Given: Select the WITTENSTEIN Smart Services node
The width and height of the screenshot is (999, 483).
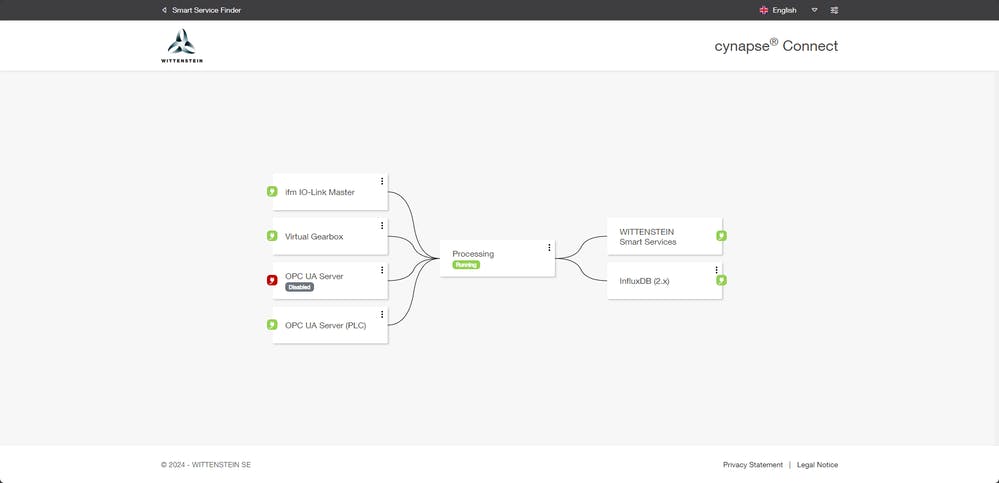Looking at the screenshot, I should pos(665,236).
